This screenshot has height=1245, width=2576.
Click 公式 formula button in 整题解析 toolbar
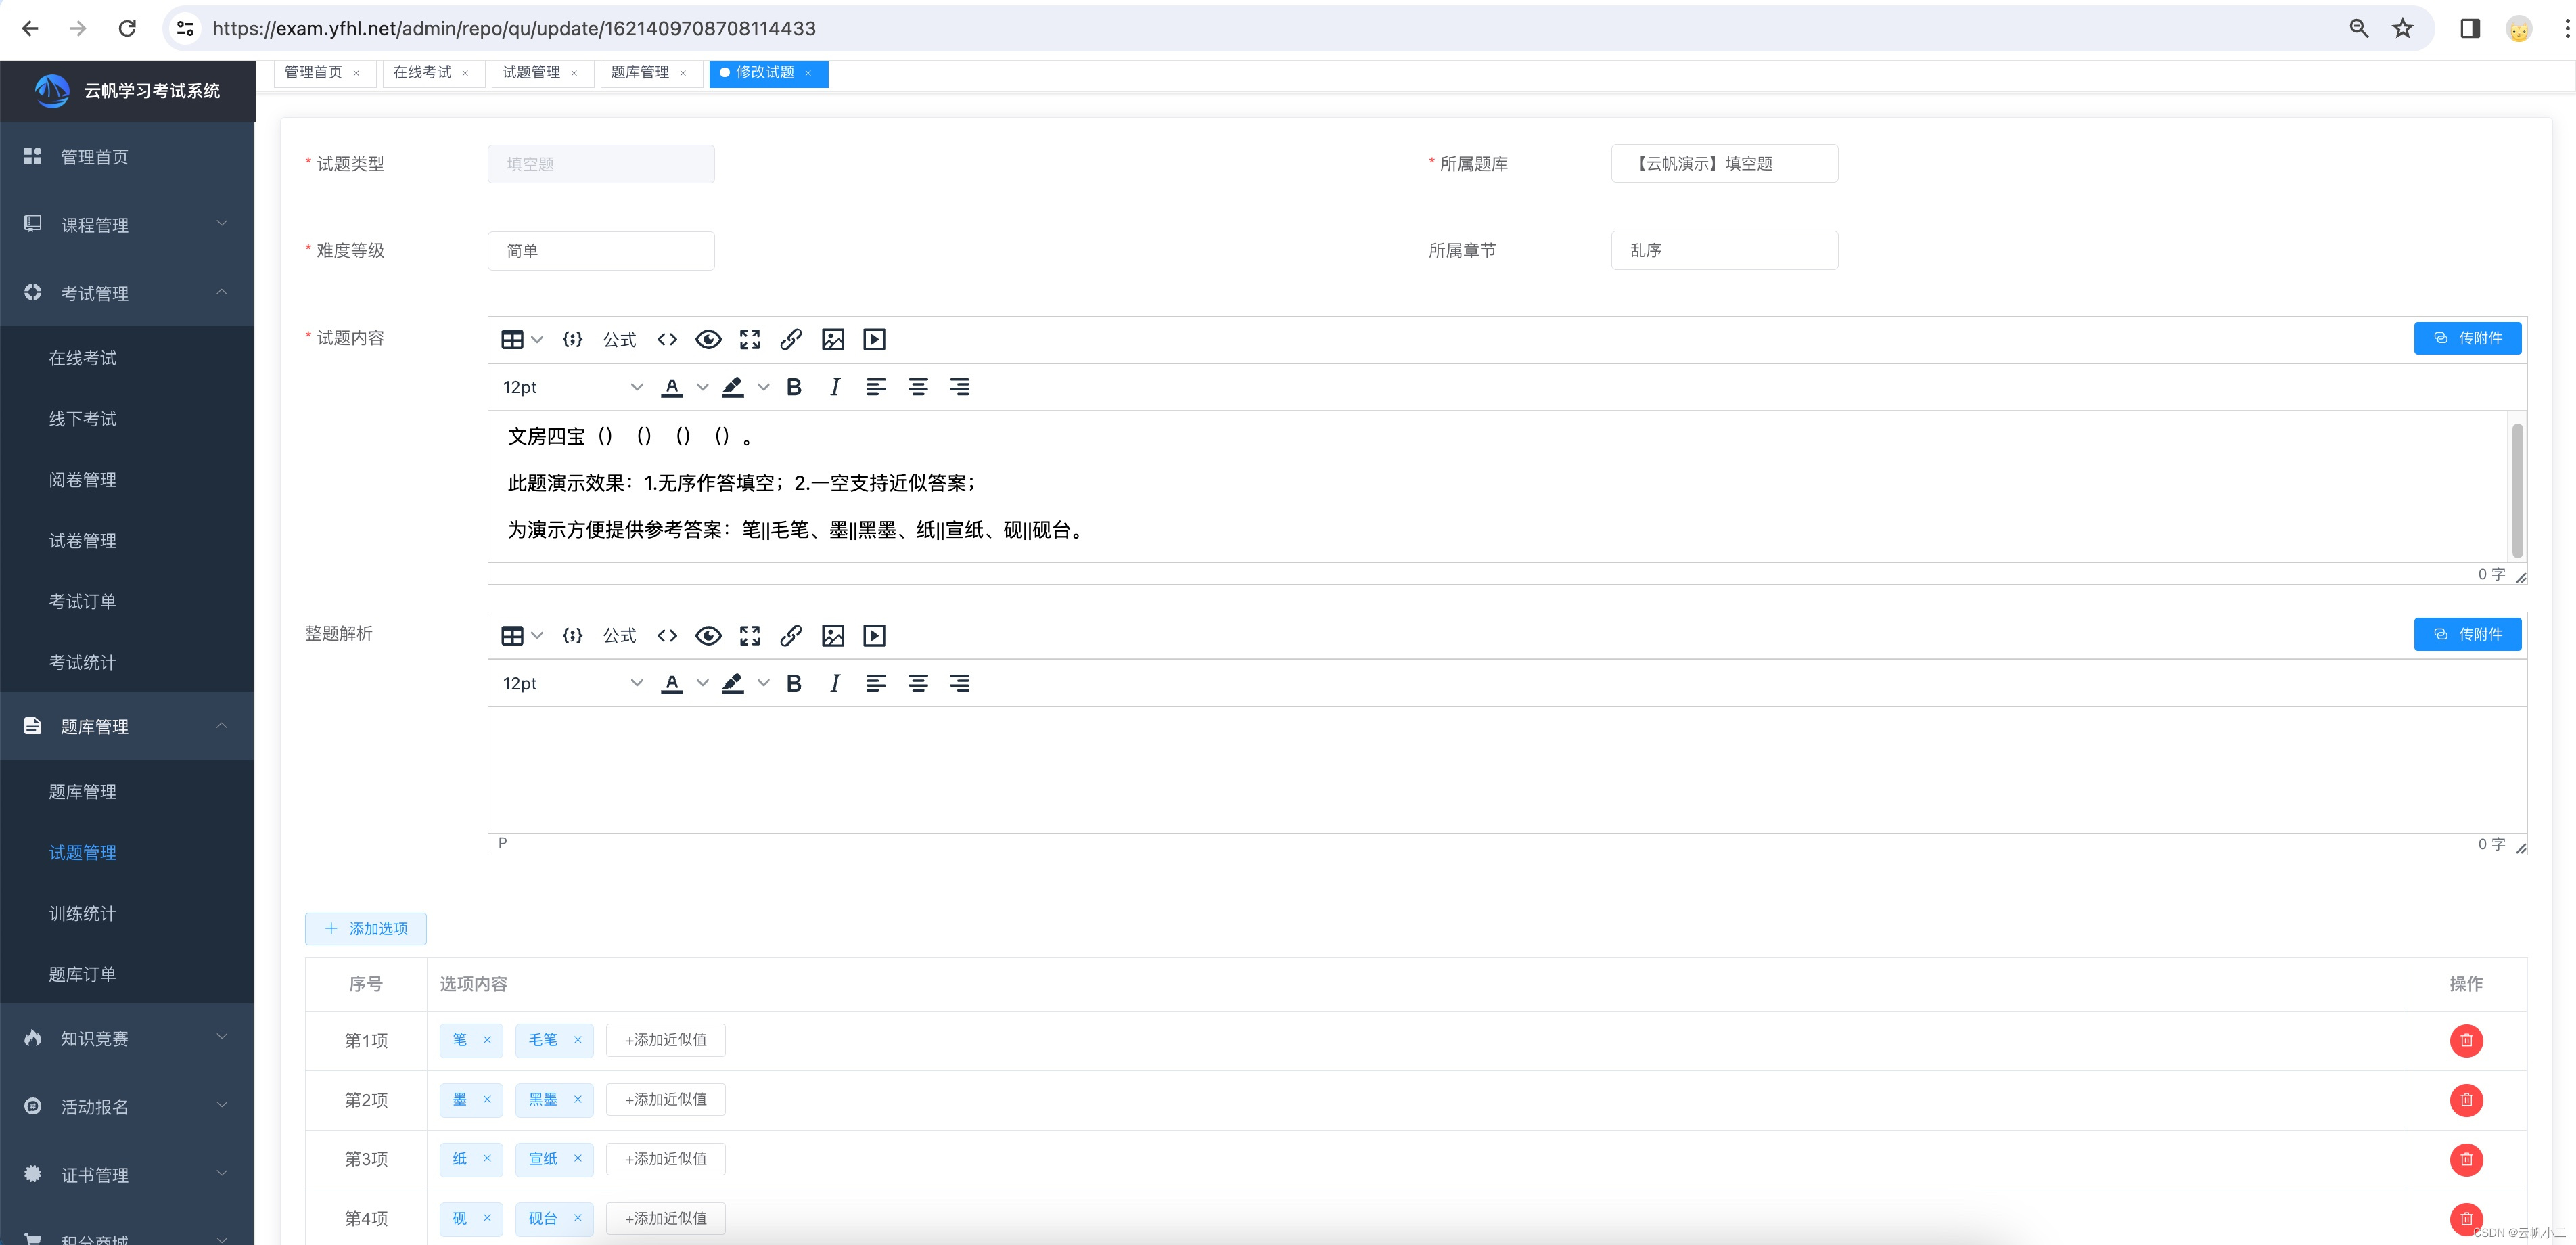[x=619, y=636]
